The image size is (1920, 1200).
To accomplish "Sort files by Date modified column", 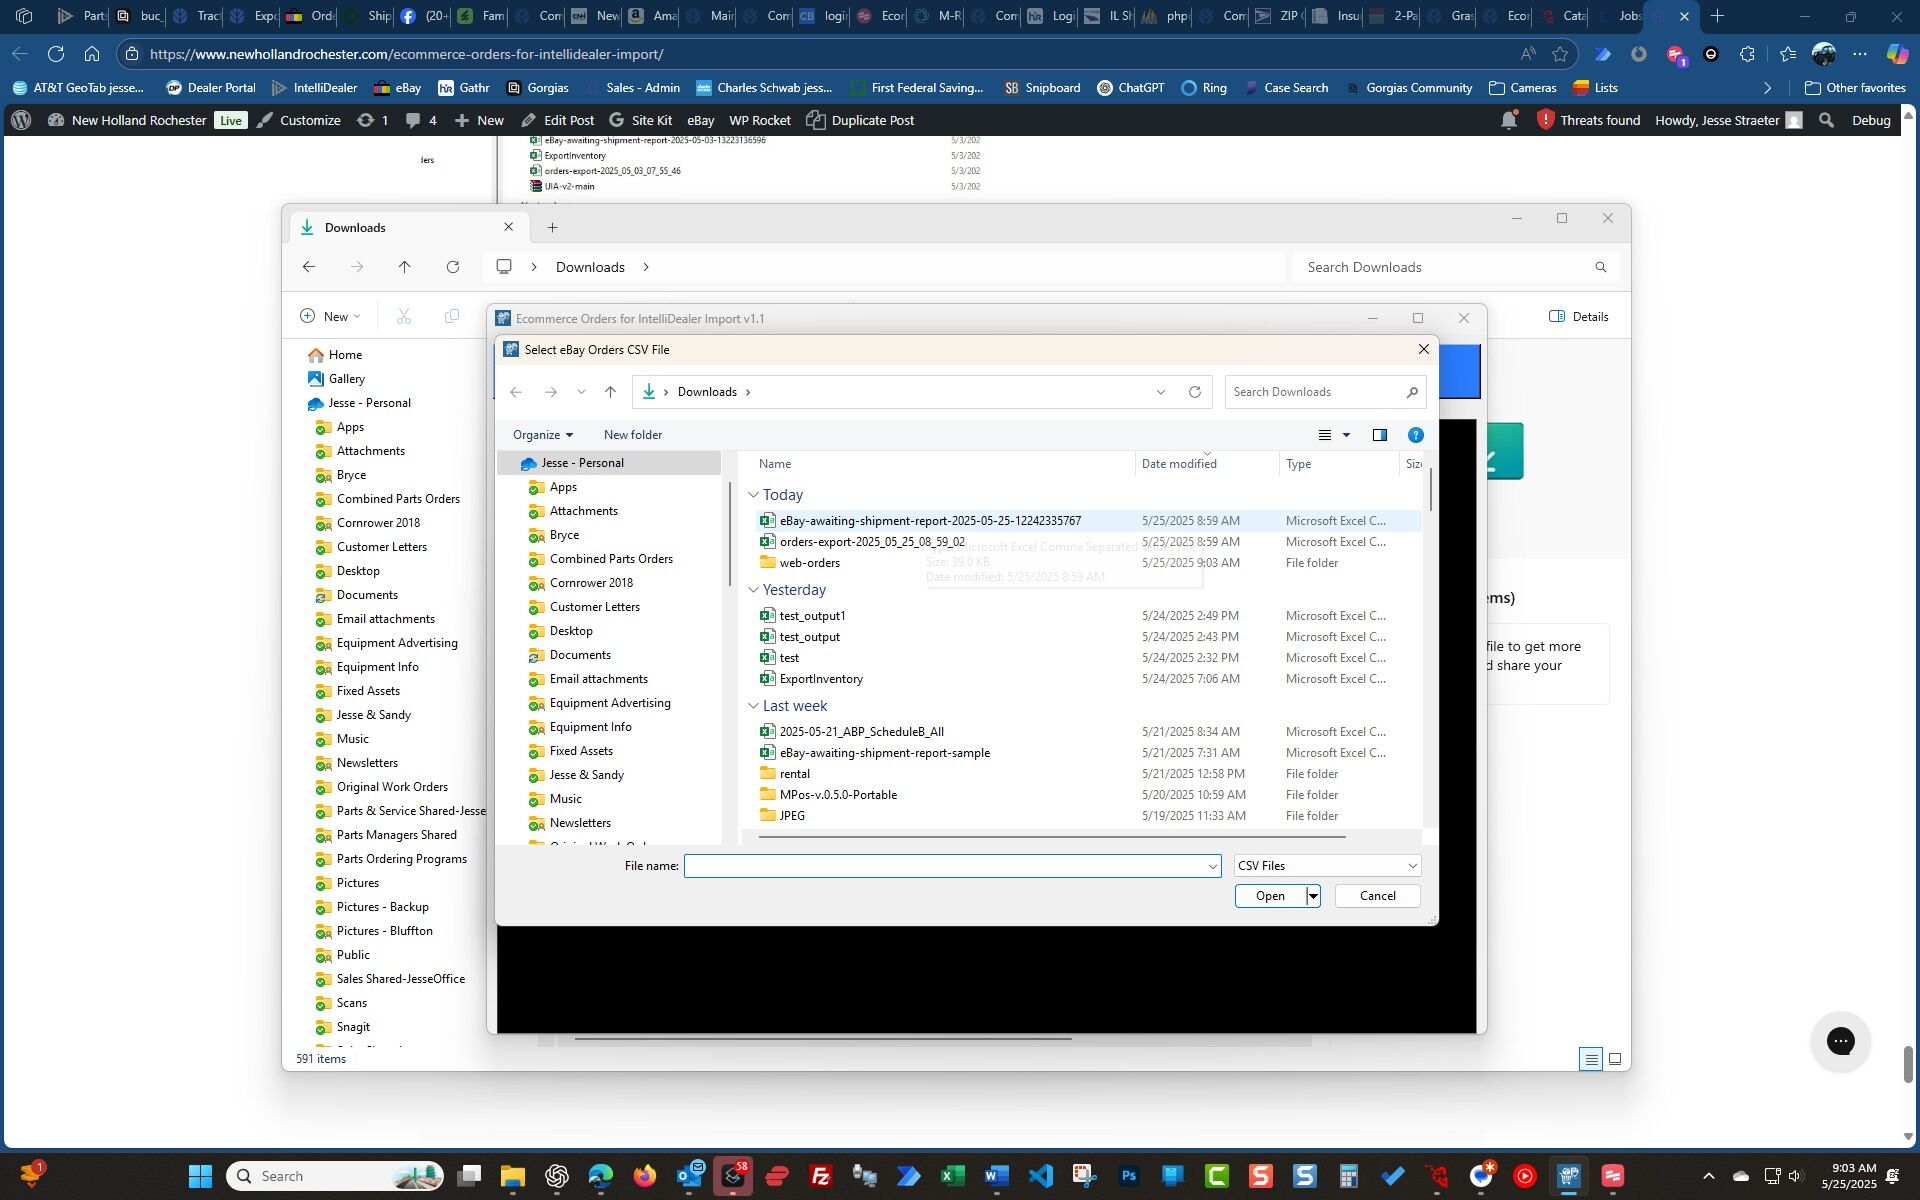I will 1179,464.
